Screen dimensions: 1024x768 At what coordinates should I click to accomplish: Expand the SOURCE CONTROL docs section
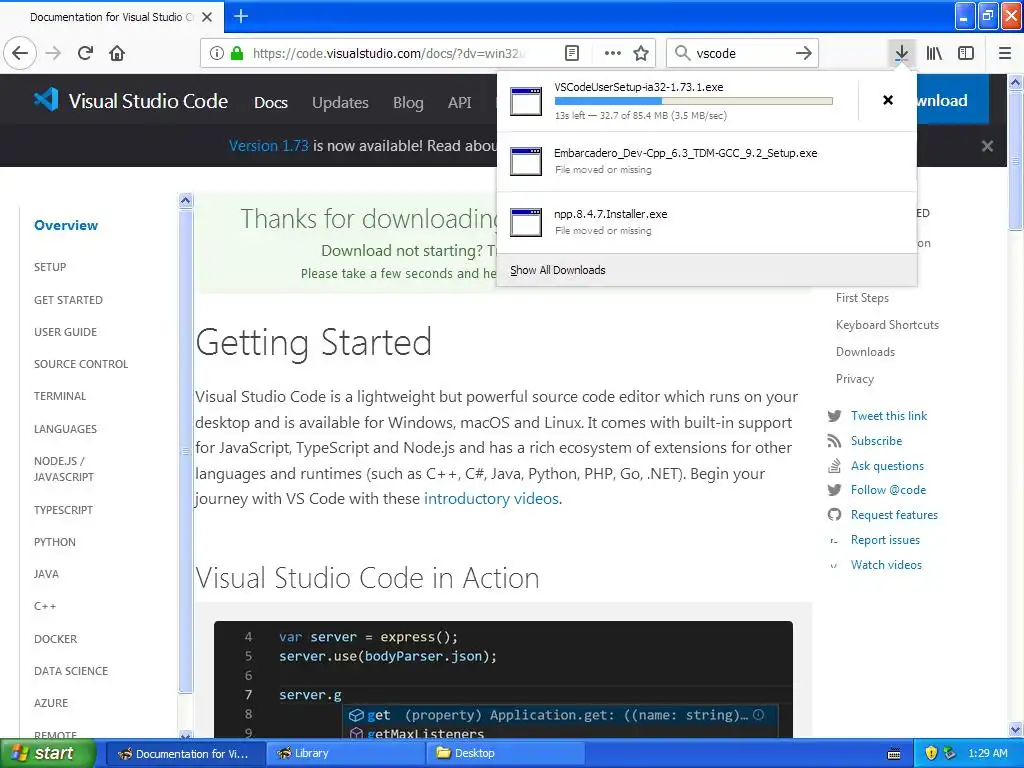point(81,364)
